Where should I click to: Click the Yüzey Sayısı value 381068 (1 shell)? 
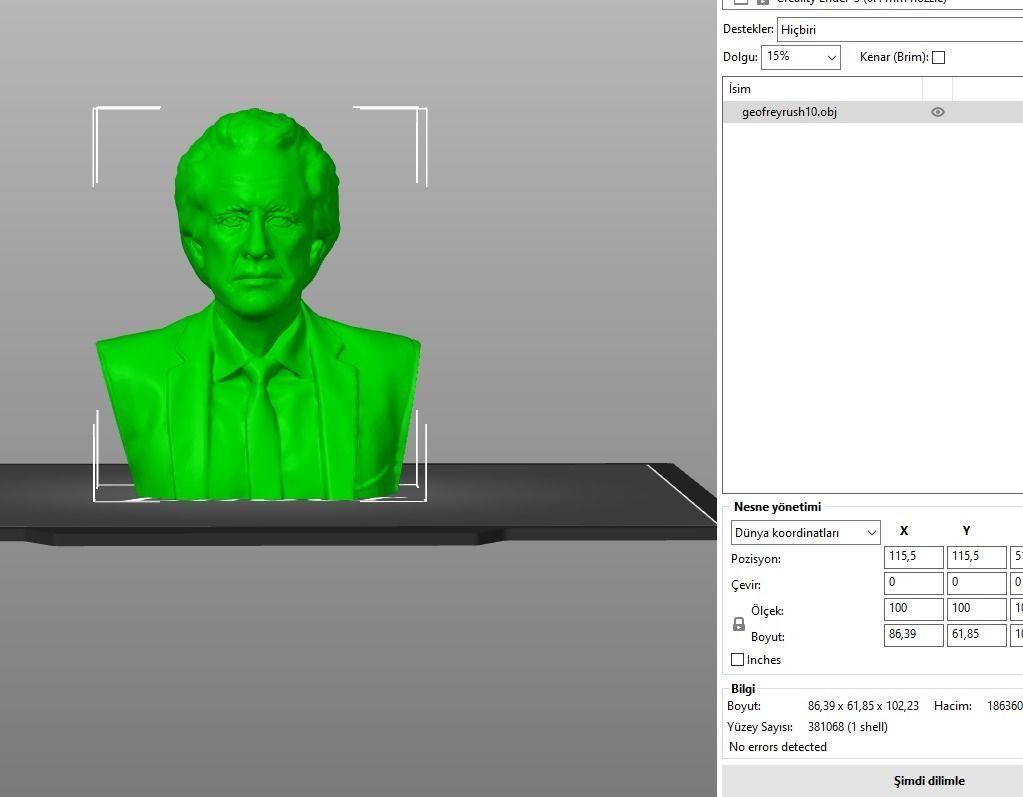point(847,727)
